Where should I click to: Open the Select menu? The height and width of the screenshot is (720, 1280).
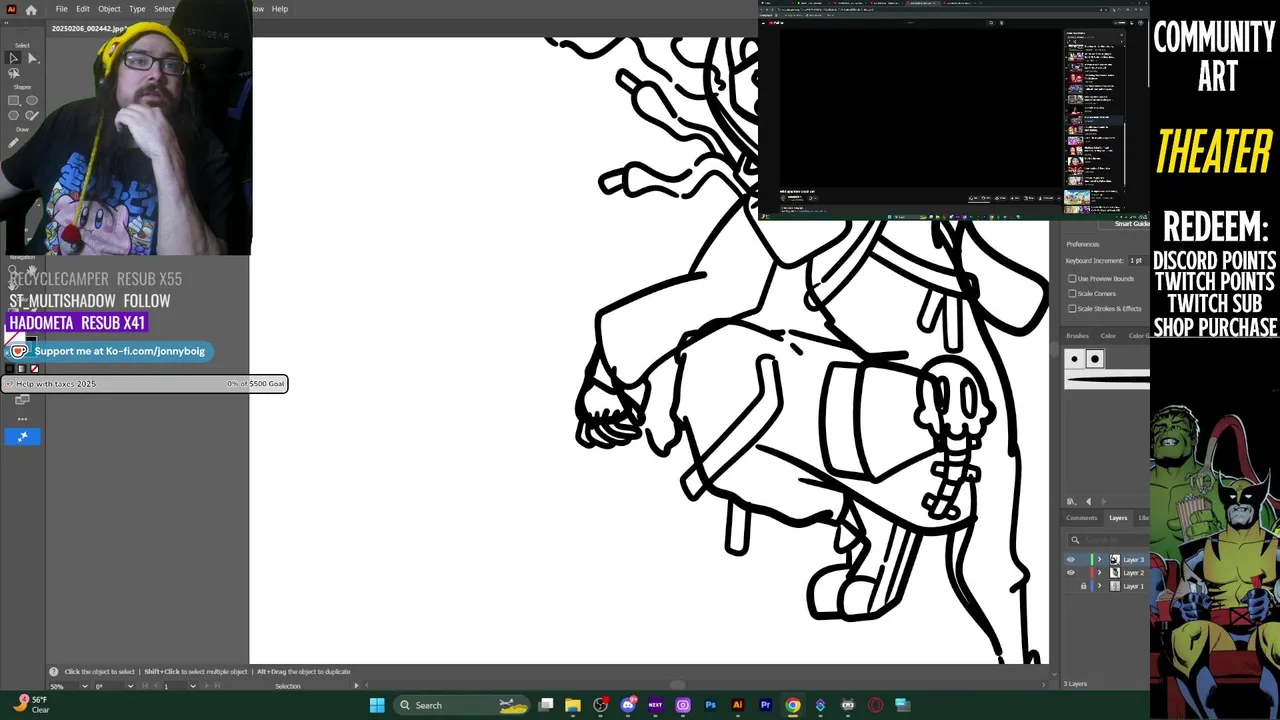click(164, 9)
